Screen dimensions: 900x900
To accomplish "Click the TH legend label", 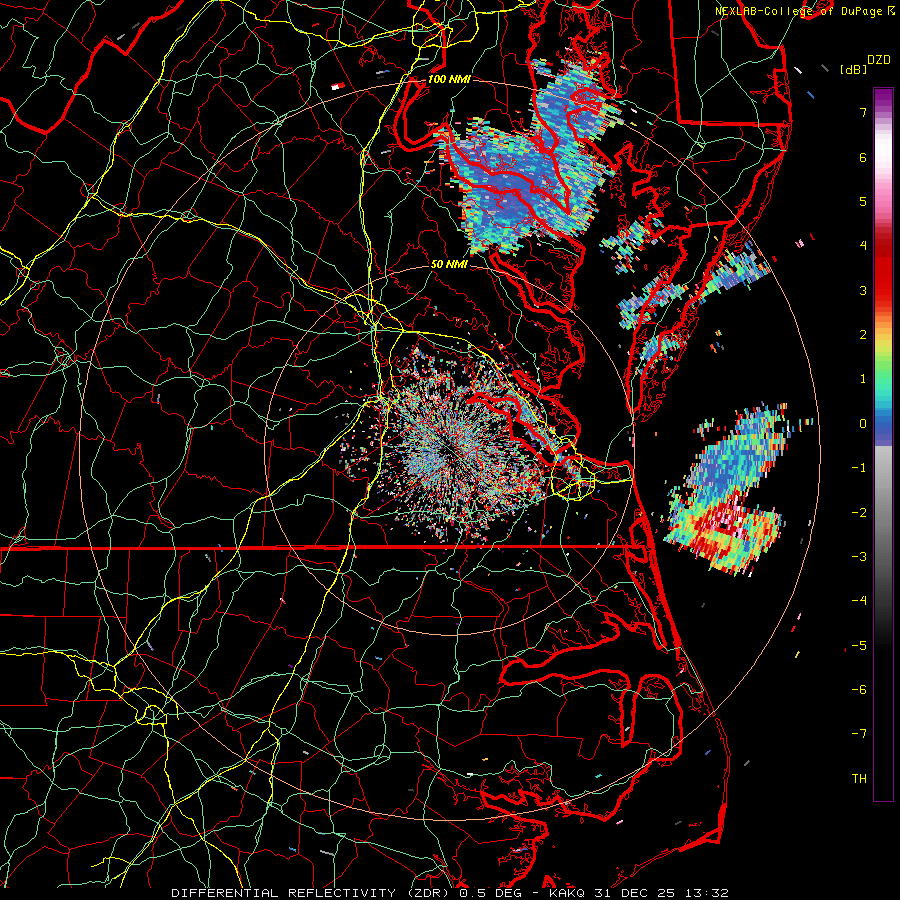I will click(x=859, y=778).
